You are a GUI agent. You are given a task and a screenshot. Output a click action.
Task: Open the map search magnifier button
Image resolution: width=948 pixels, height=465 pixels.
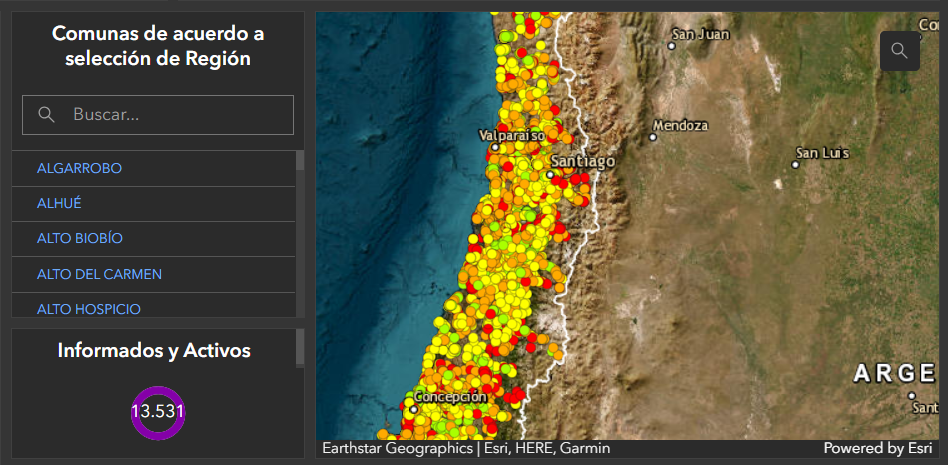tap(899, 51)
